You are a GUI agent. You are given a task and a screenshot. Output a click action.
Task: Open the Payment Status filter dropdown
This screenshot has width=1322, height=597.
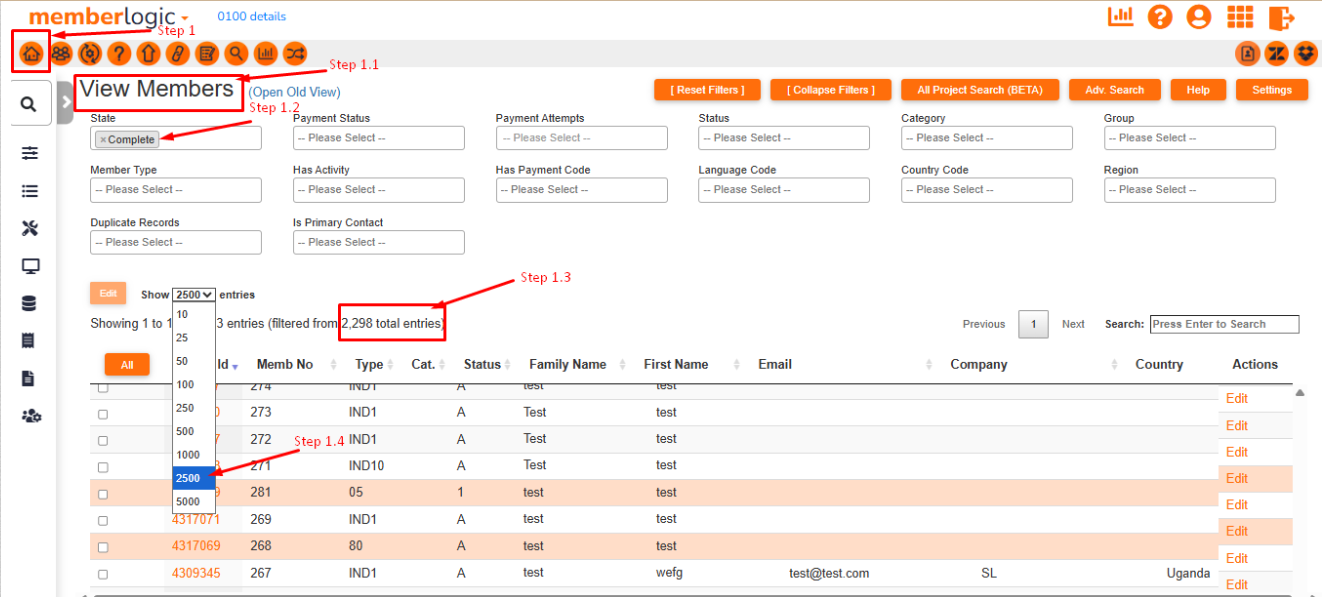[x=378, y=138]
